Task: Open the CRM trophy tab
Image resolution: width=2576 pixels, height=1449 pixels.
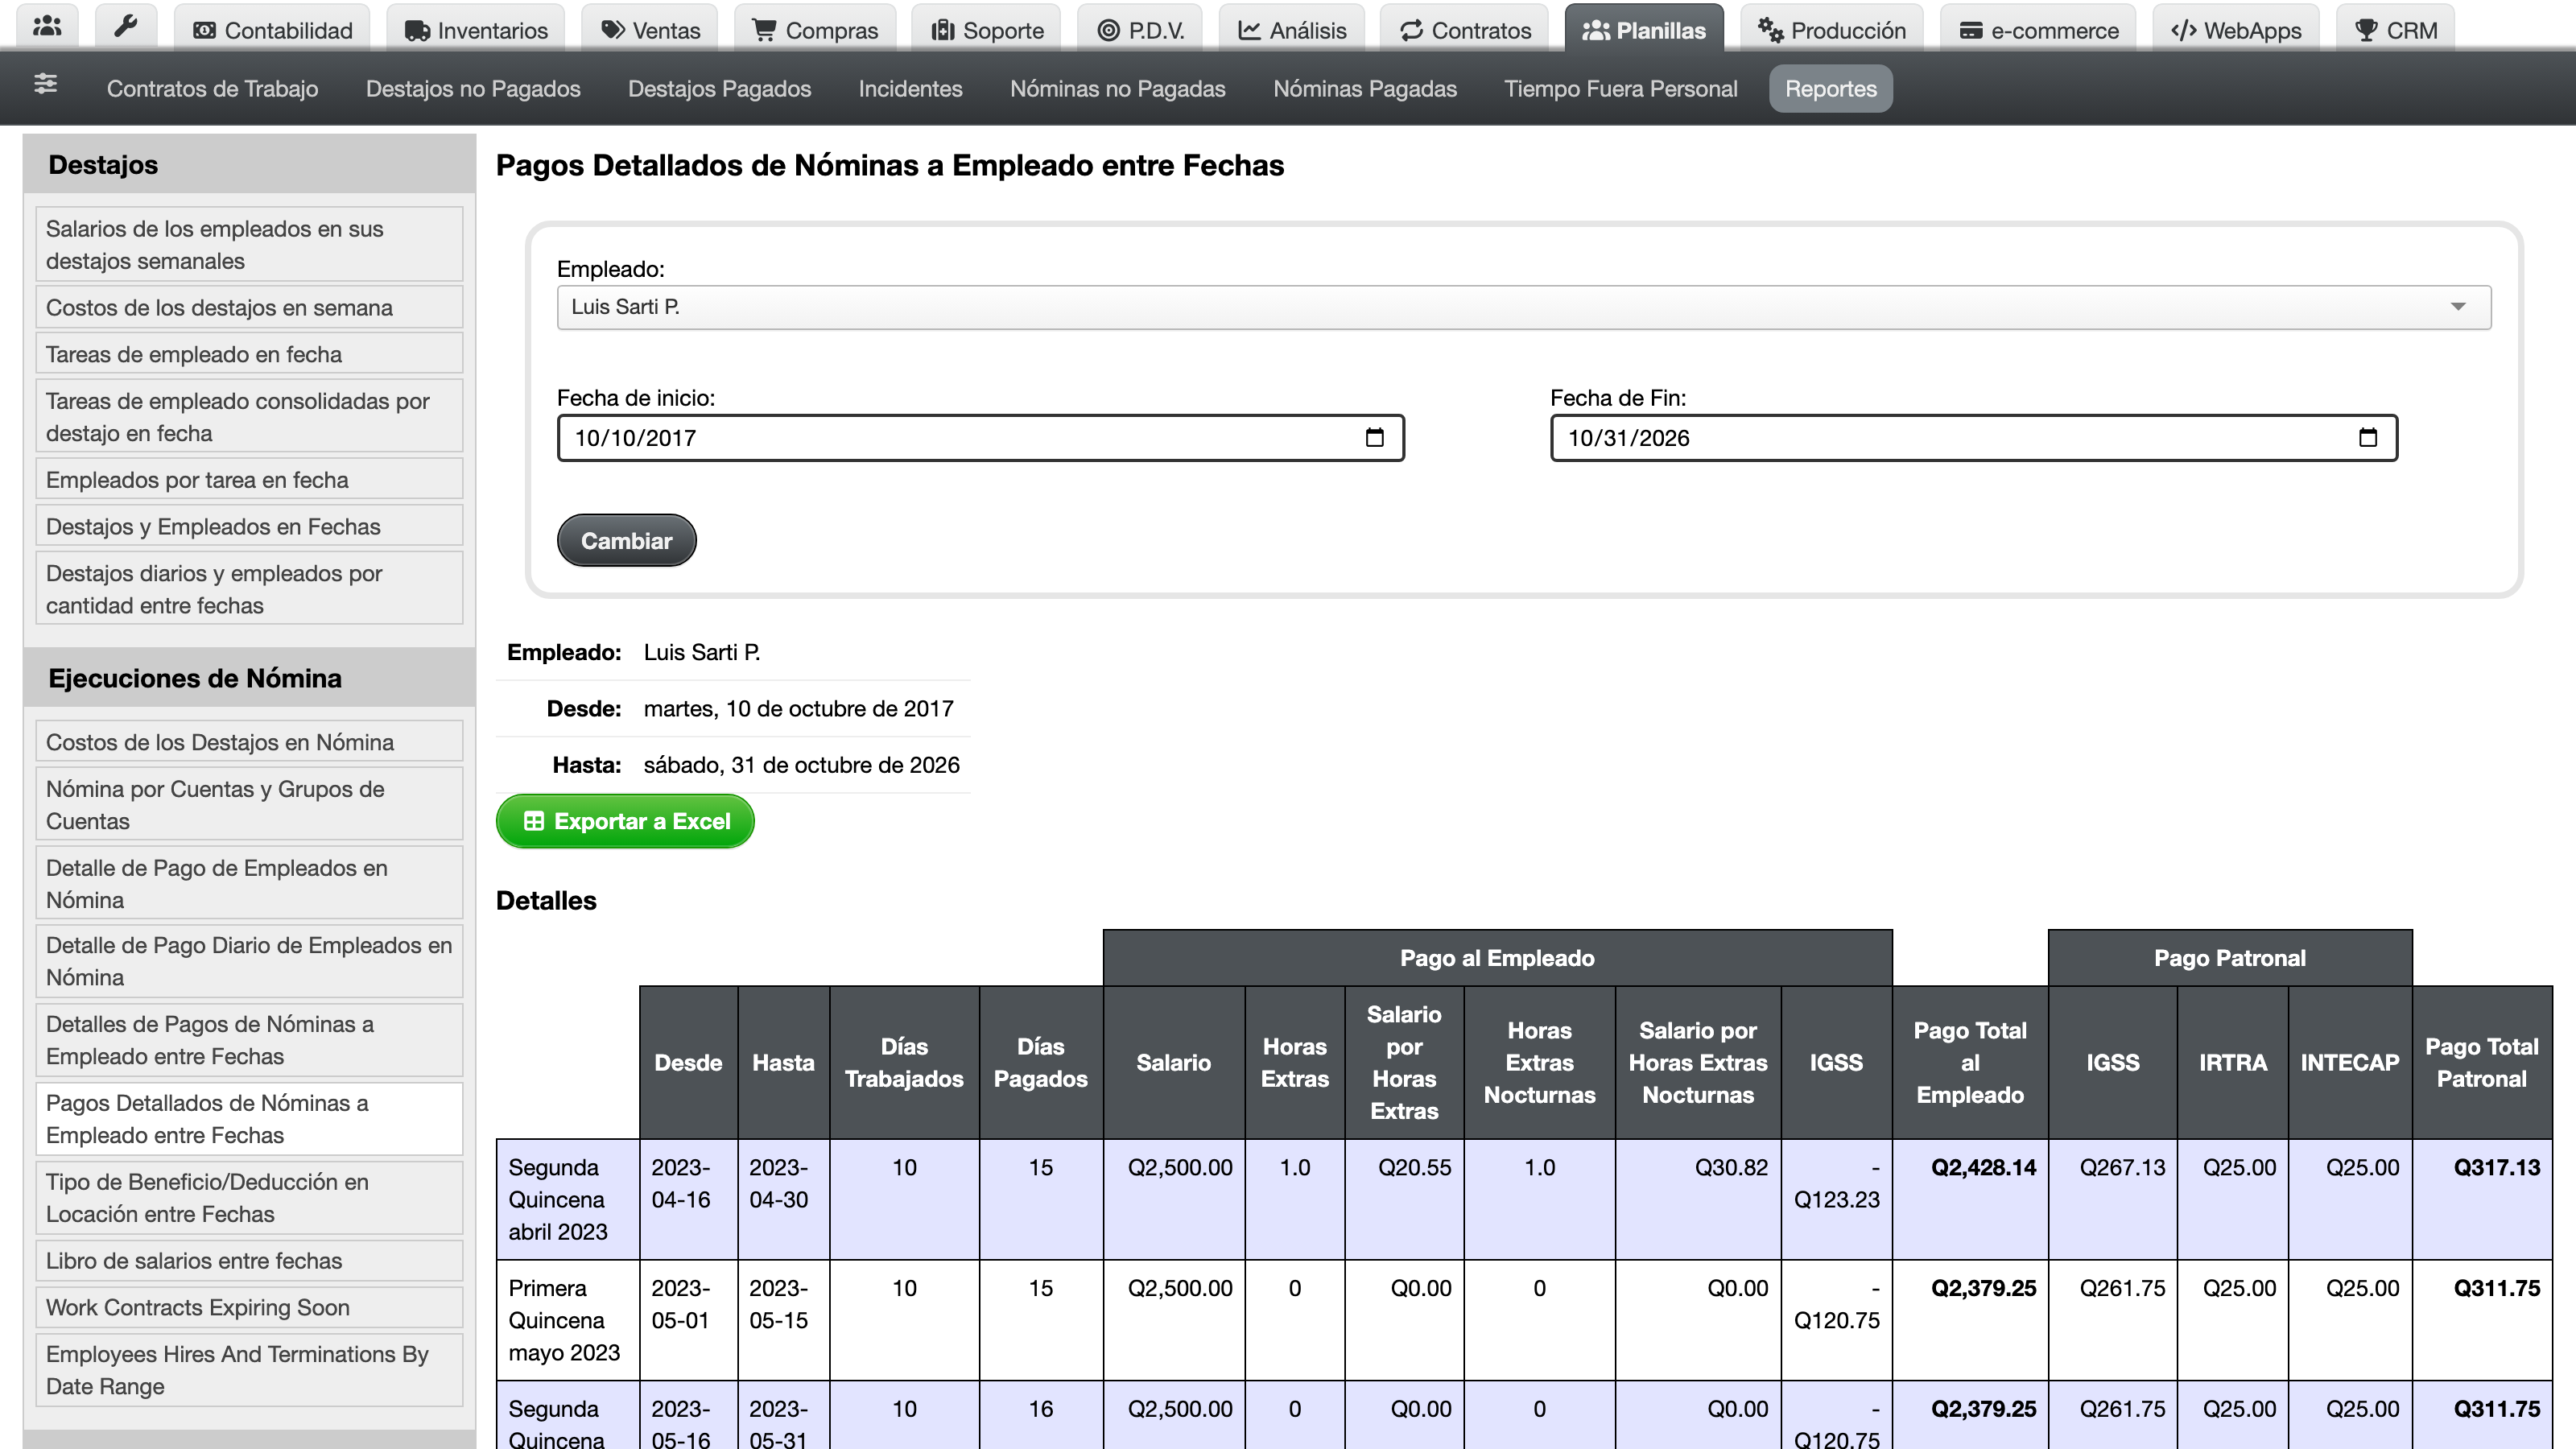Action: pos(2395,29)
